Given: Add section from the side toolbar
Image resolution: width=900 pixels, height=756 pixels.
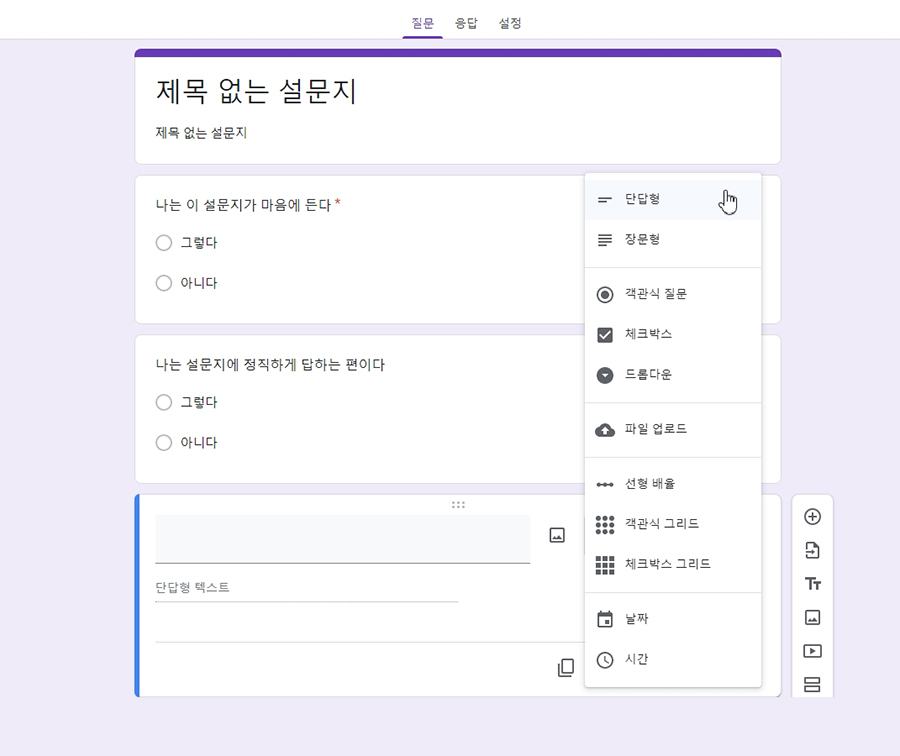Looking at the screenshot, I should point(812,684).
